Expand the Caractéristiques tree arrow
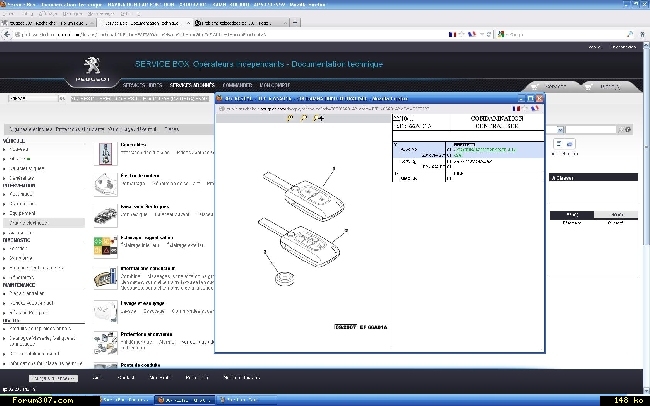This screenshot has height=406, width=650. coord(5,169)
